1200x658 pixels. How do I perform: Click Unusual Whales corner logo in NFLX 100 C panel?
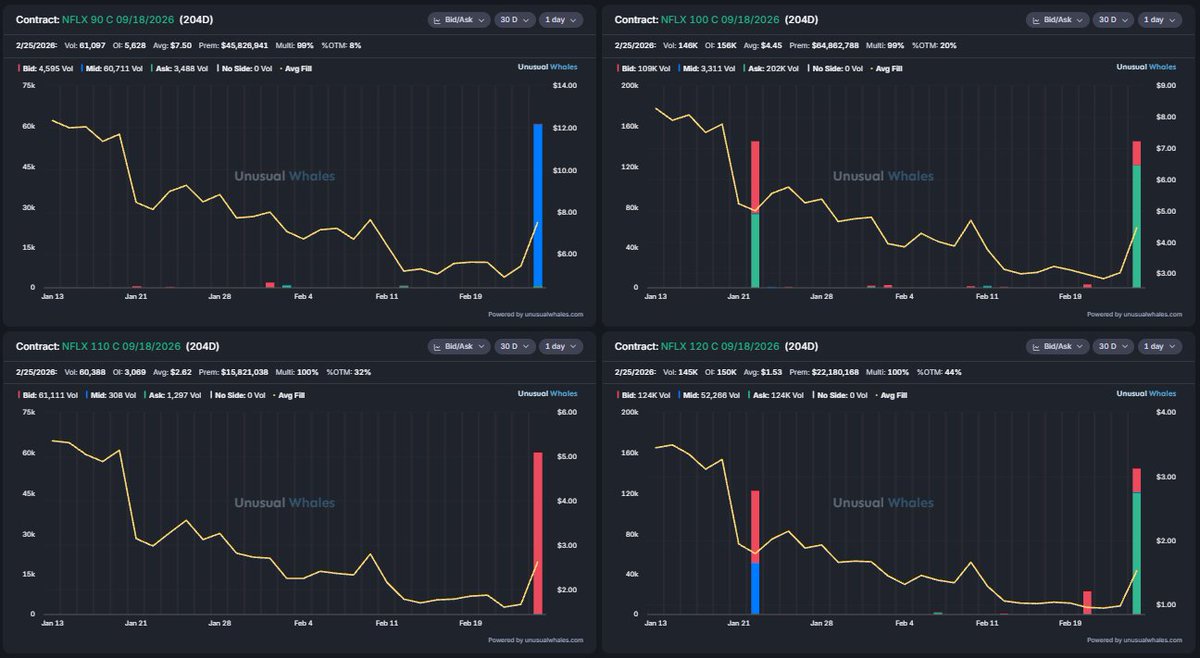coord(1148,68)
